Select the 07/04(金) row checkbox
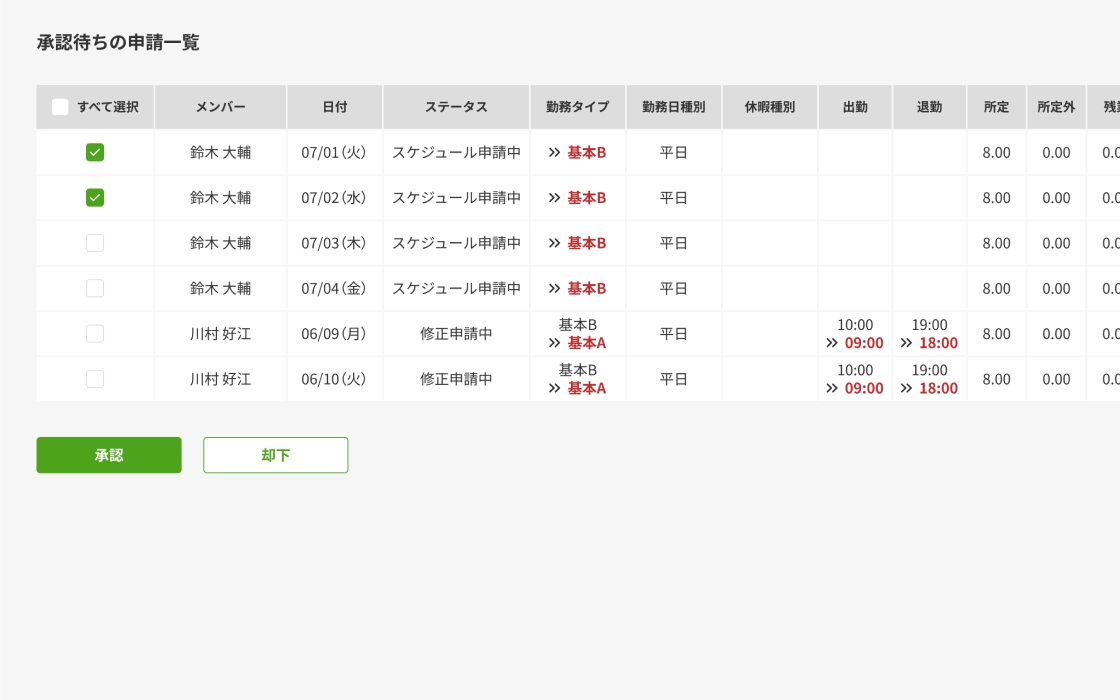The image size is (1120, 700). coord(95,288)
